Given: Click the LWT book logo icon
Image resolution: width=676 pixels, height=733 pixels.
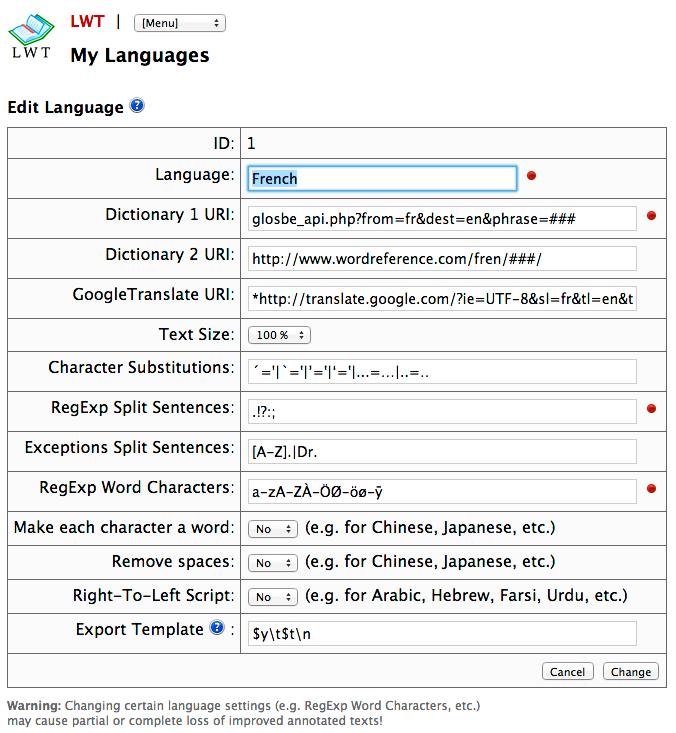Looking at the screenshot, I should [x=31, y=35].
